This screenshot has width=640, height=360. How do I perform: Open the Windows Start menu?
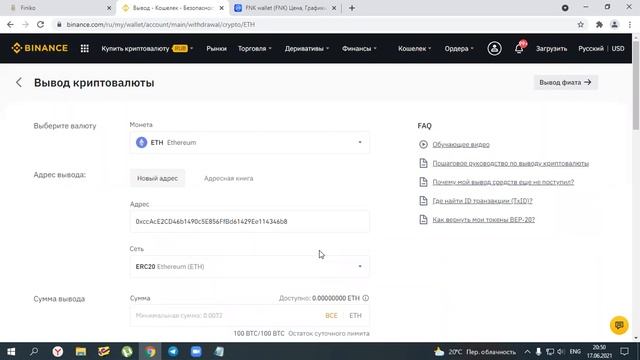click(x=11, y=351)
